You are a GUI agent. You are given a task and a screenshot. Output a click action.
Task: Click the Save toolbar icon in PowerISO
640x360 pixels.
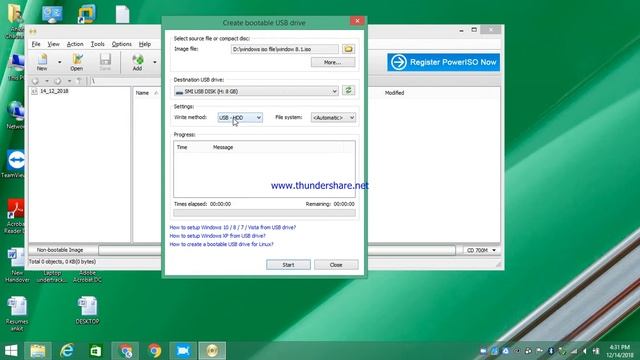tap(105, 62)
